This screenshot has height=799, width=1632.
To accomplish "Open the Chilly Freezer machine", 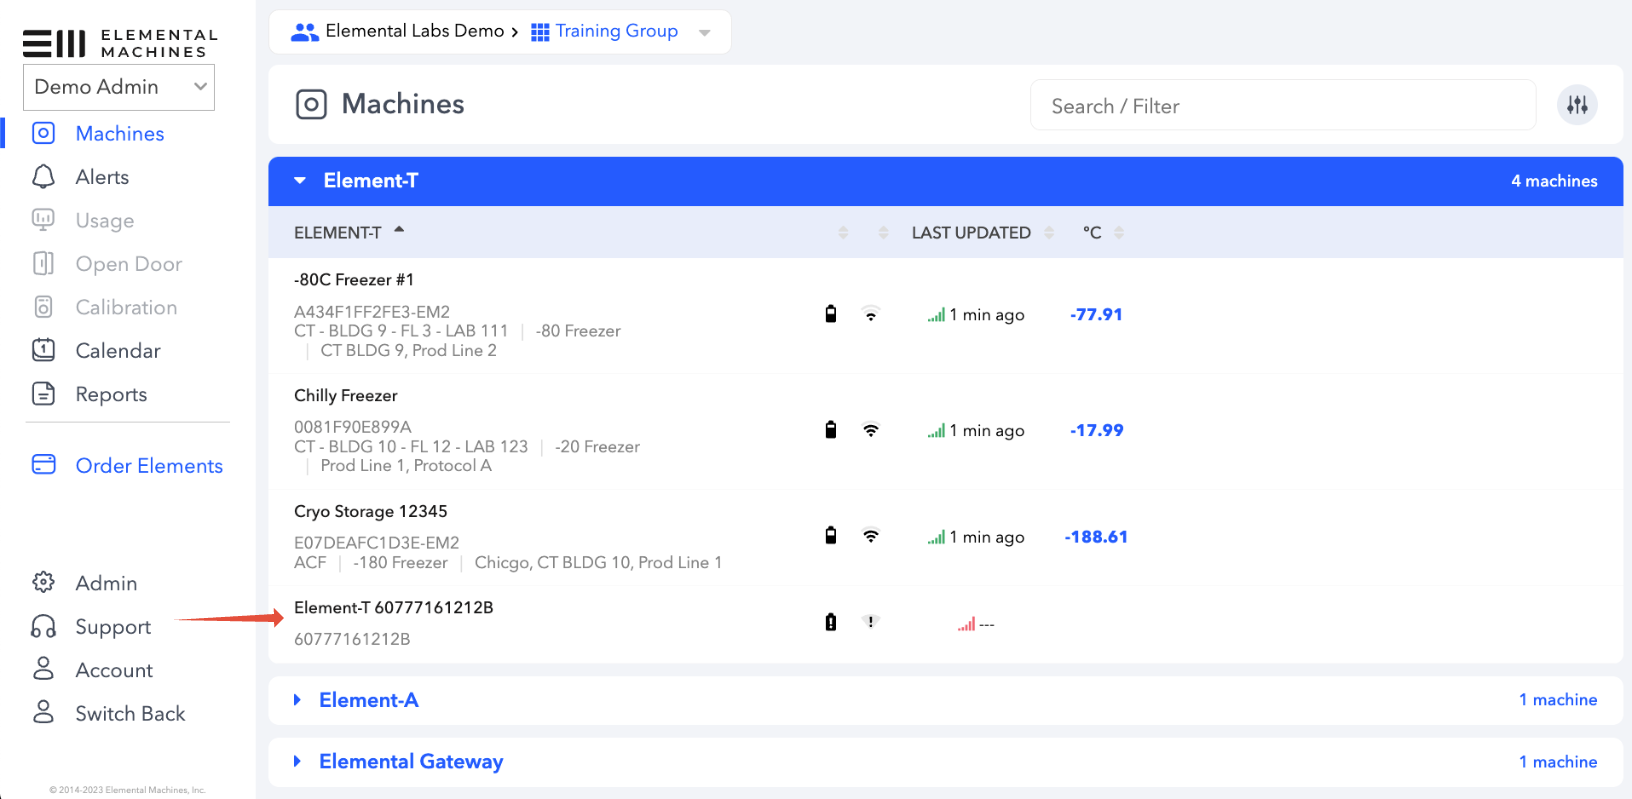I will tap(346, 395).
